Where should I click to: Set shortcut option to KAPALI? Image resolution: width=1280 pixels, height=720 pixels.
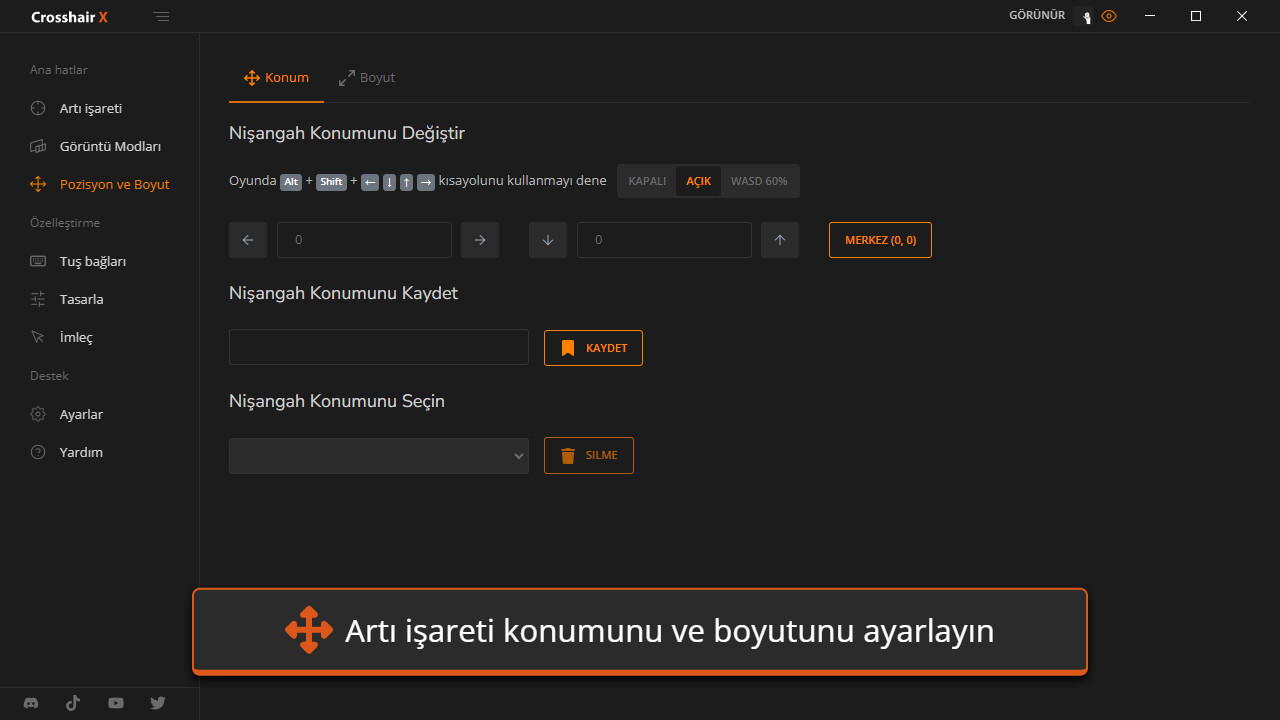[647, 181]
